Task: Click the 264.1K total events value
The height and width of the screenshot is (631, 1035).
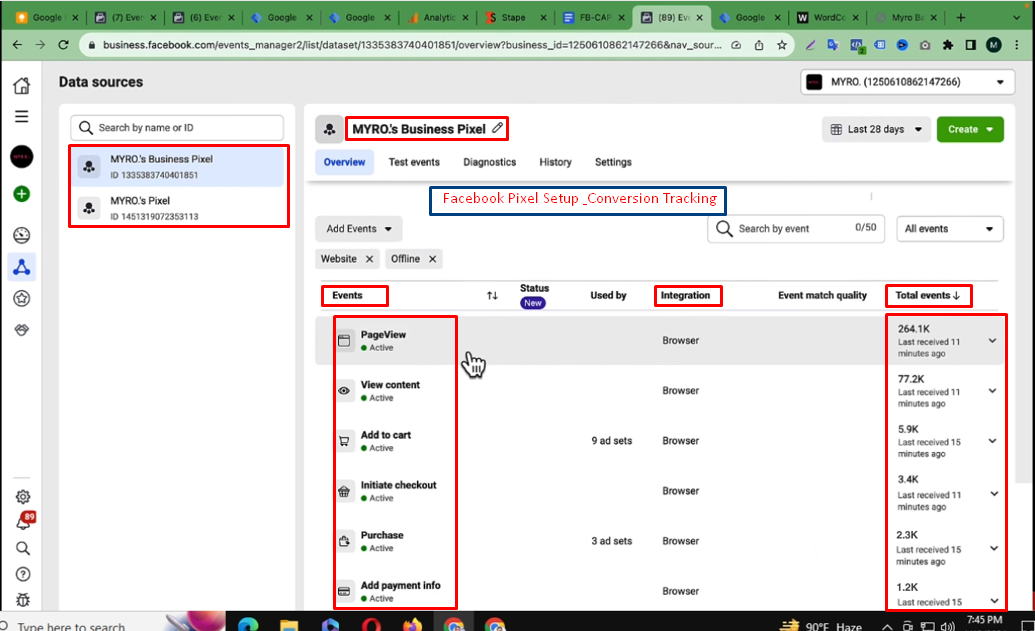Action: 914,329
